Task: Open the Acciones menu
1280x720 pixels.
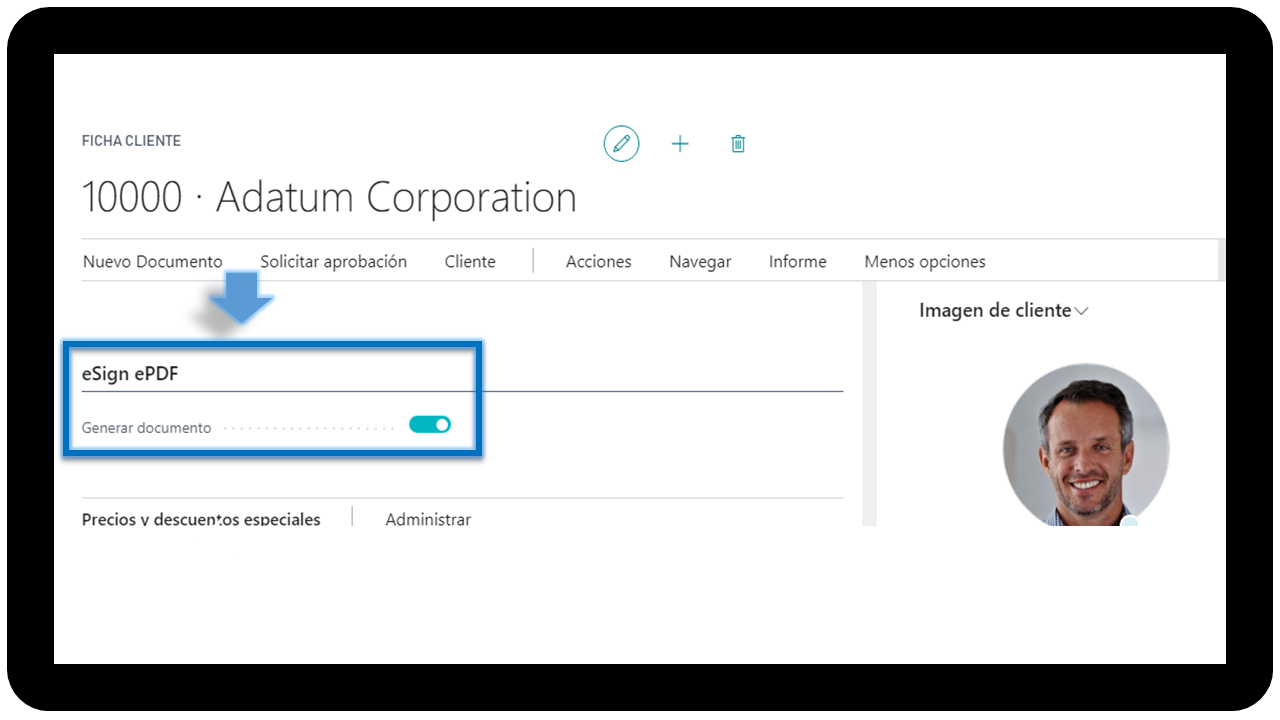Action: pyautogui.click(x=599, y=262)
